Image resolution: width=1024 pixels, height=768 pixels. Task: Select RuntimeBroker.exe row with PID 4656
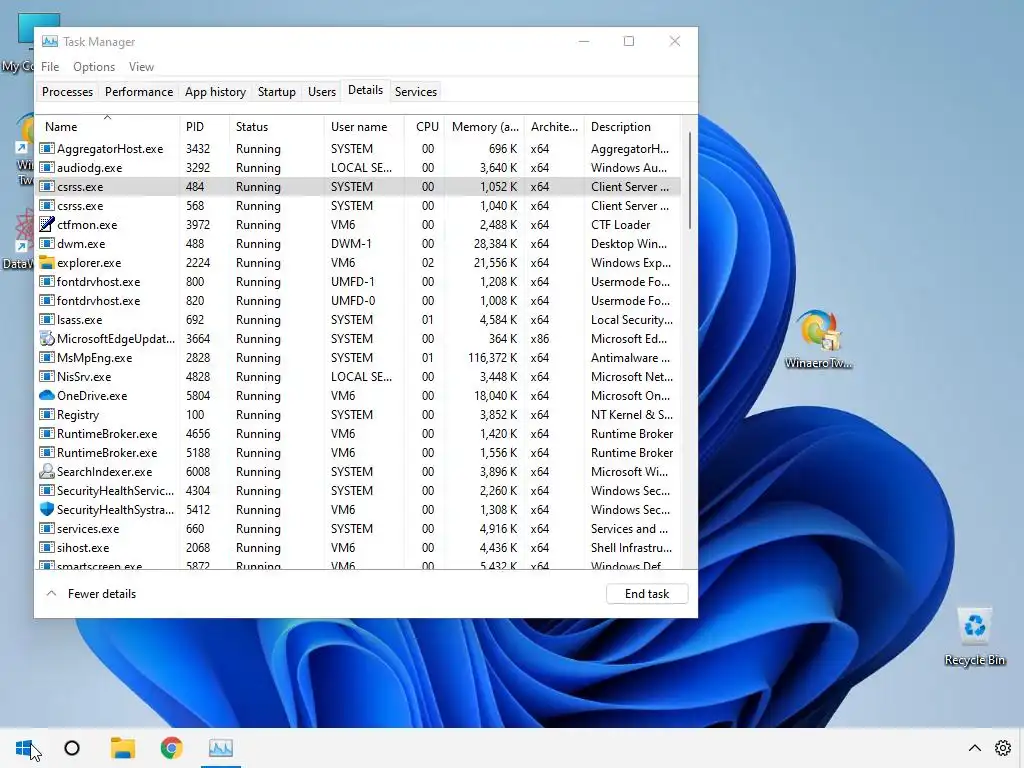point(359,434)
